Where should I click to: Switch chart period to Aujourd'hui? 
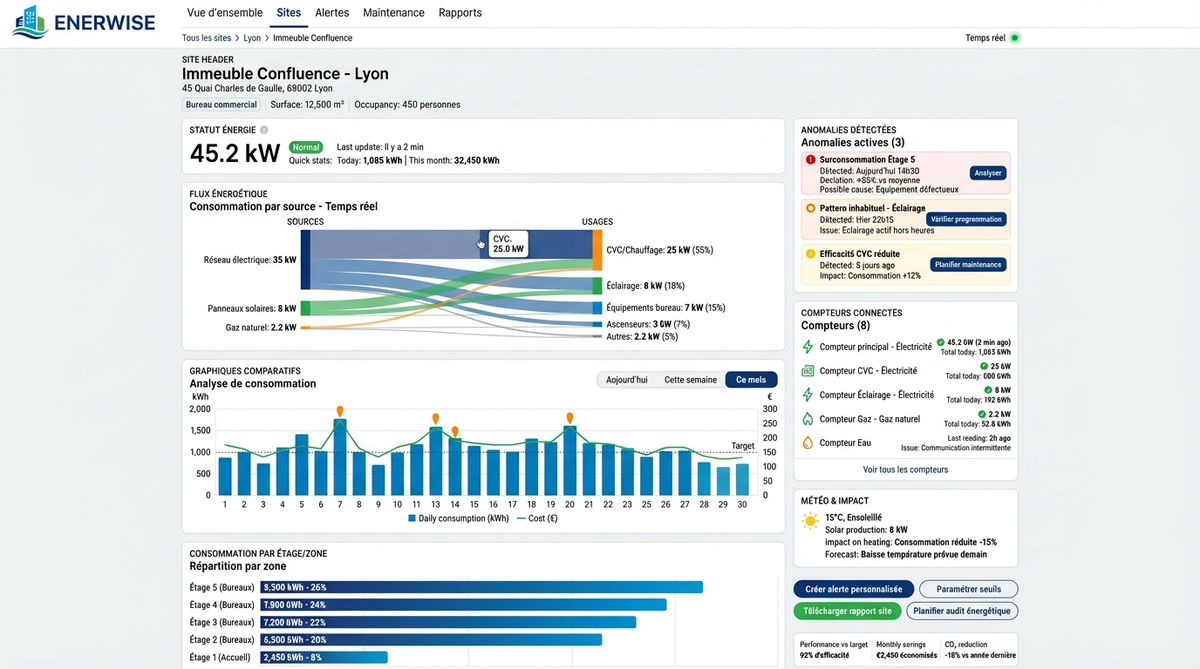click(x=627, y=380)
